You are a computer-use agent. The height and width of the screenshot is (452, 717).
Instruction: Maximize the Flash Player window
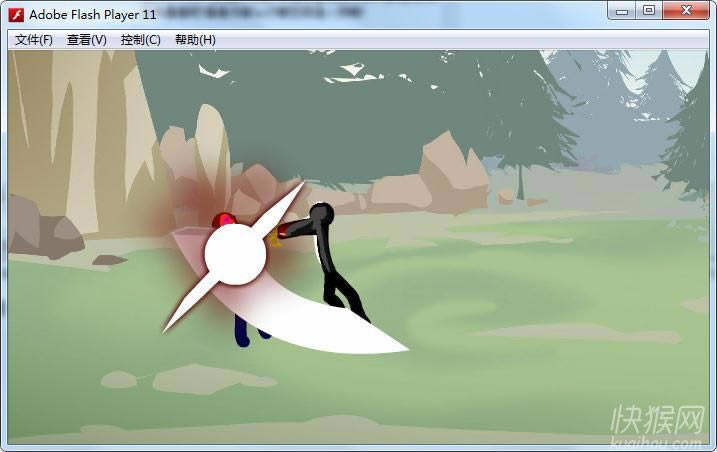click(649, 11)
